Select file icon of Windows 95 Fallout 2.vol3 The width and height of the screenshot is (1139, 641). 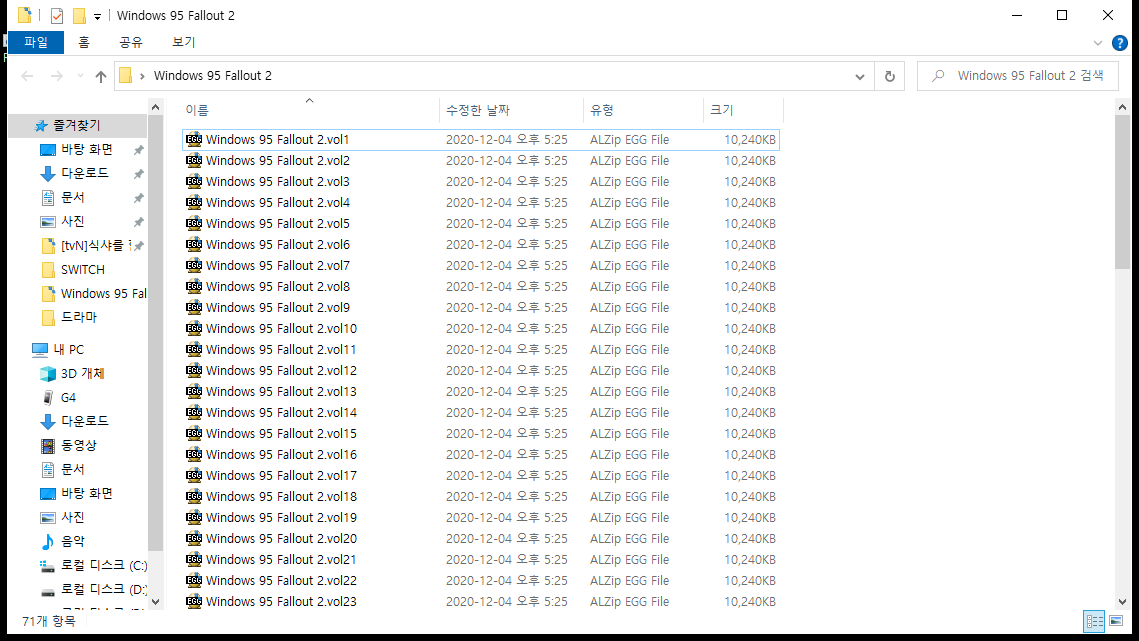[194, 182]
